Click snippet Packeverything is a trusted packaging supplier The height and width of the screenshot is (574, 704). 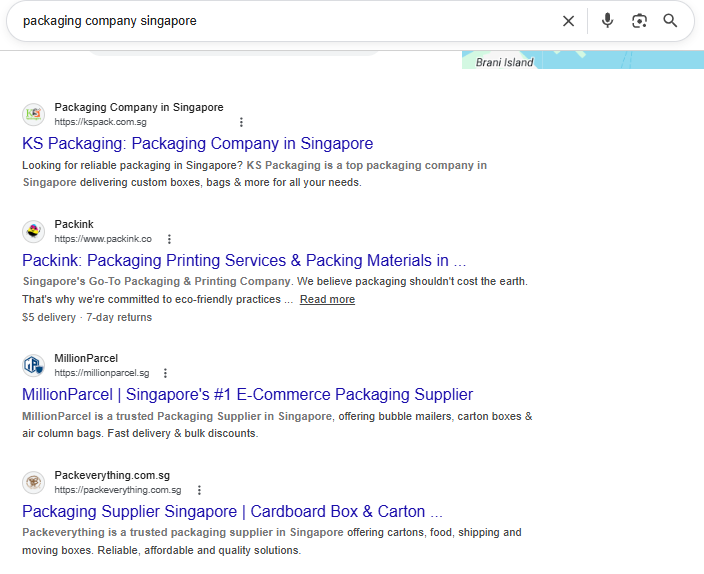click(x=272, y=541)
